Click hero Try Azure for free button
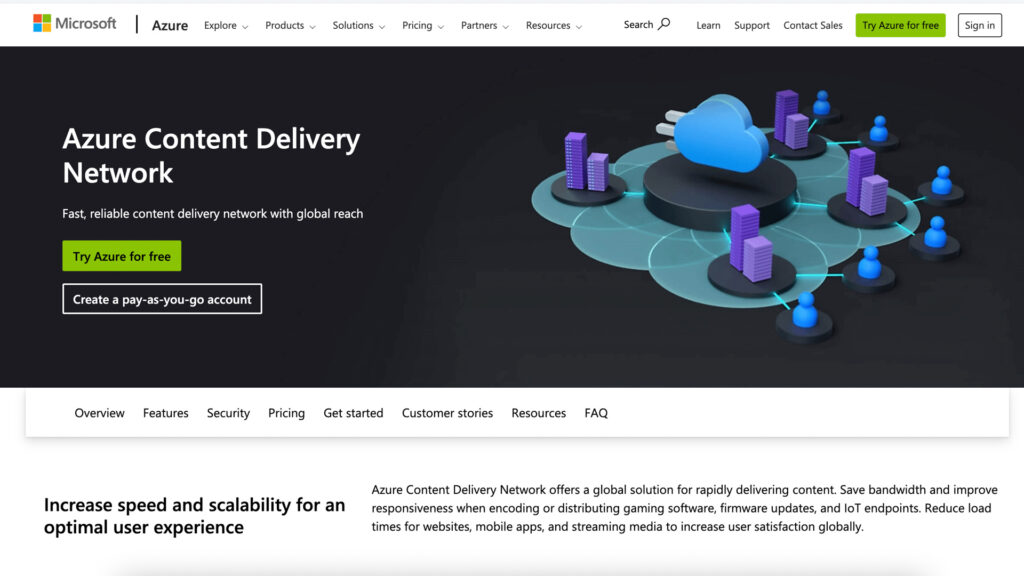The height and width of the screenshot is (576, 1024). pyautogui.click(x=121, y=256)
